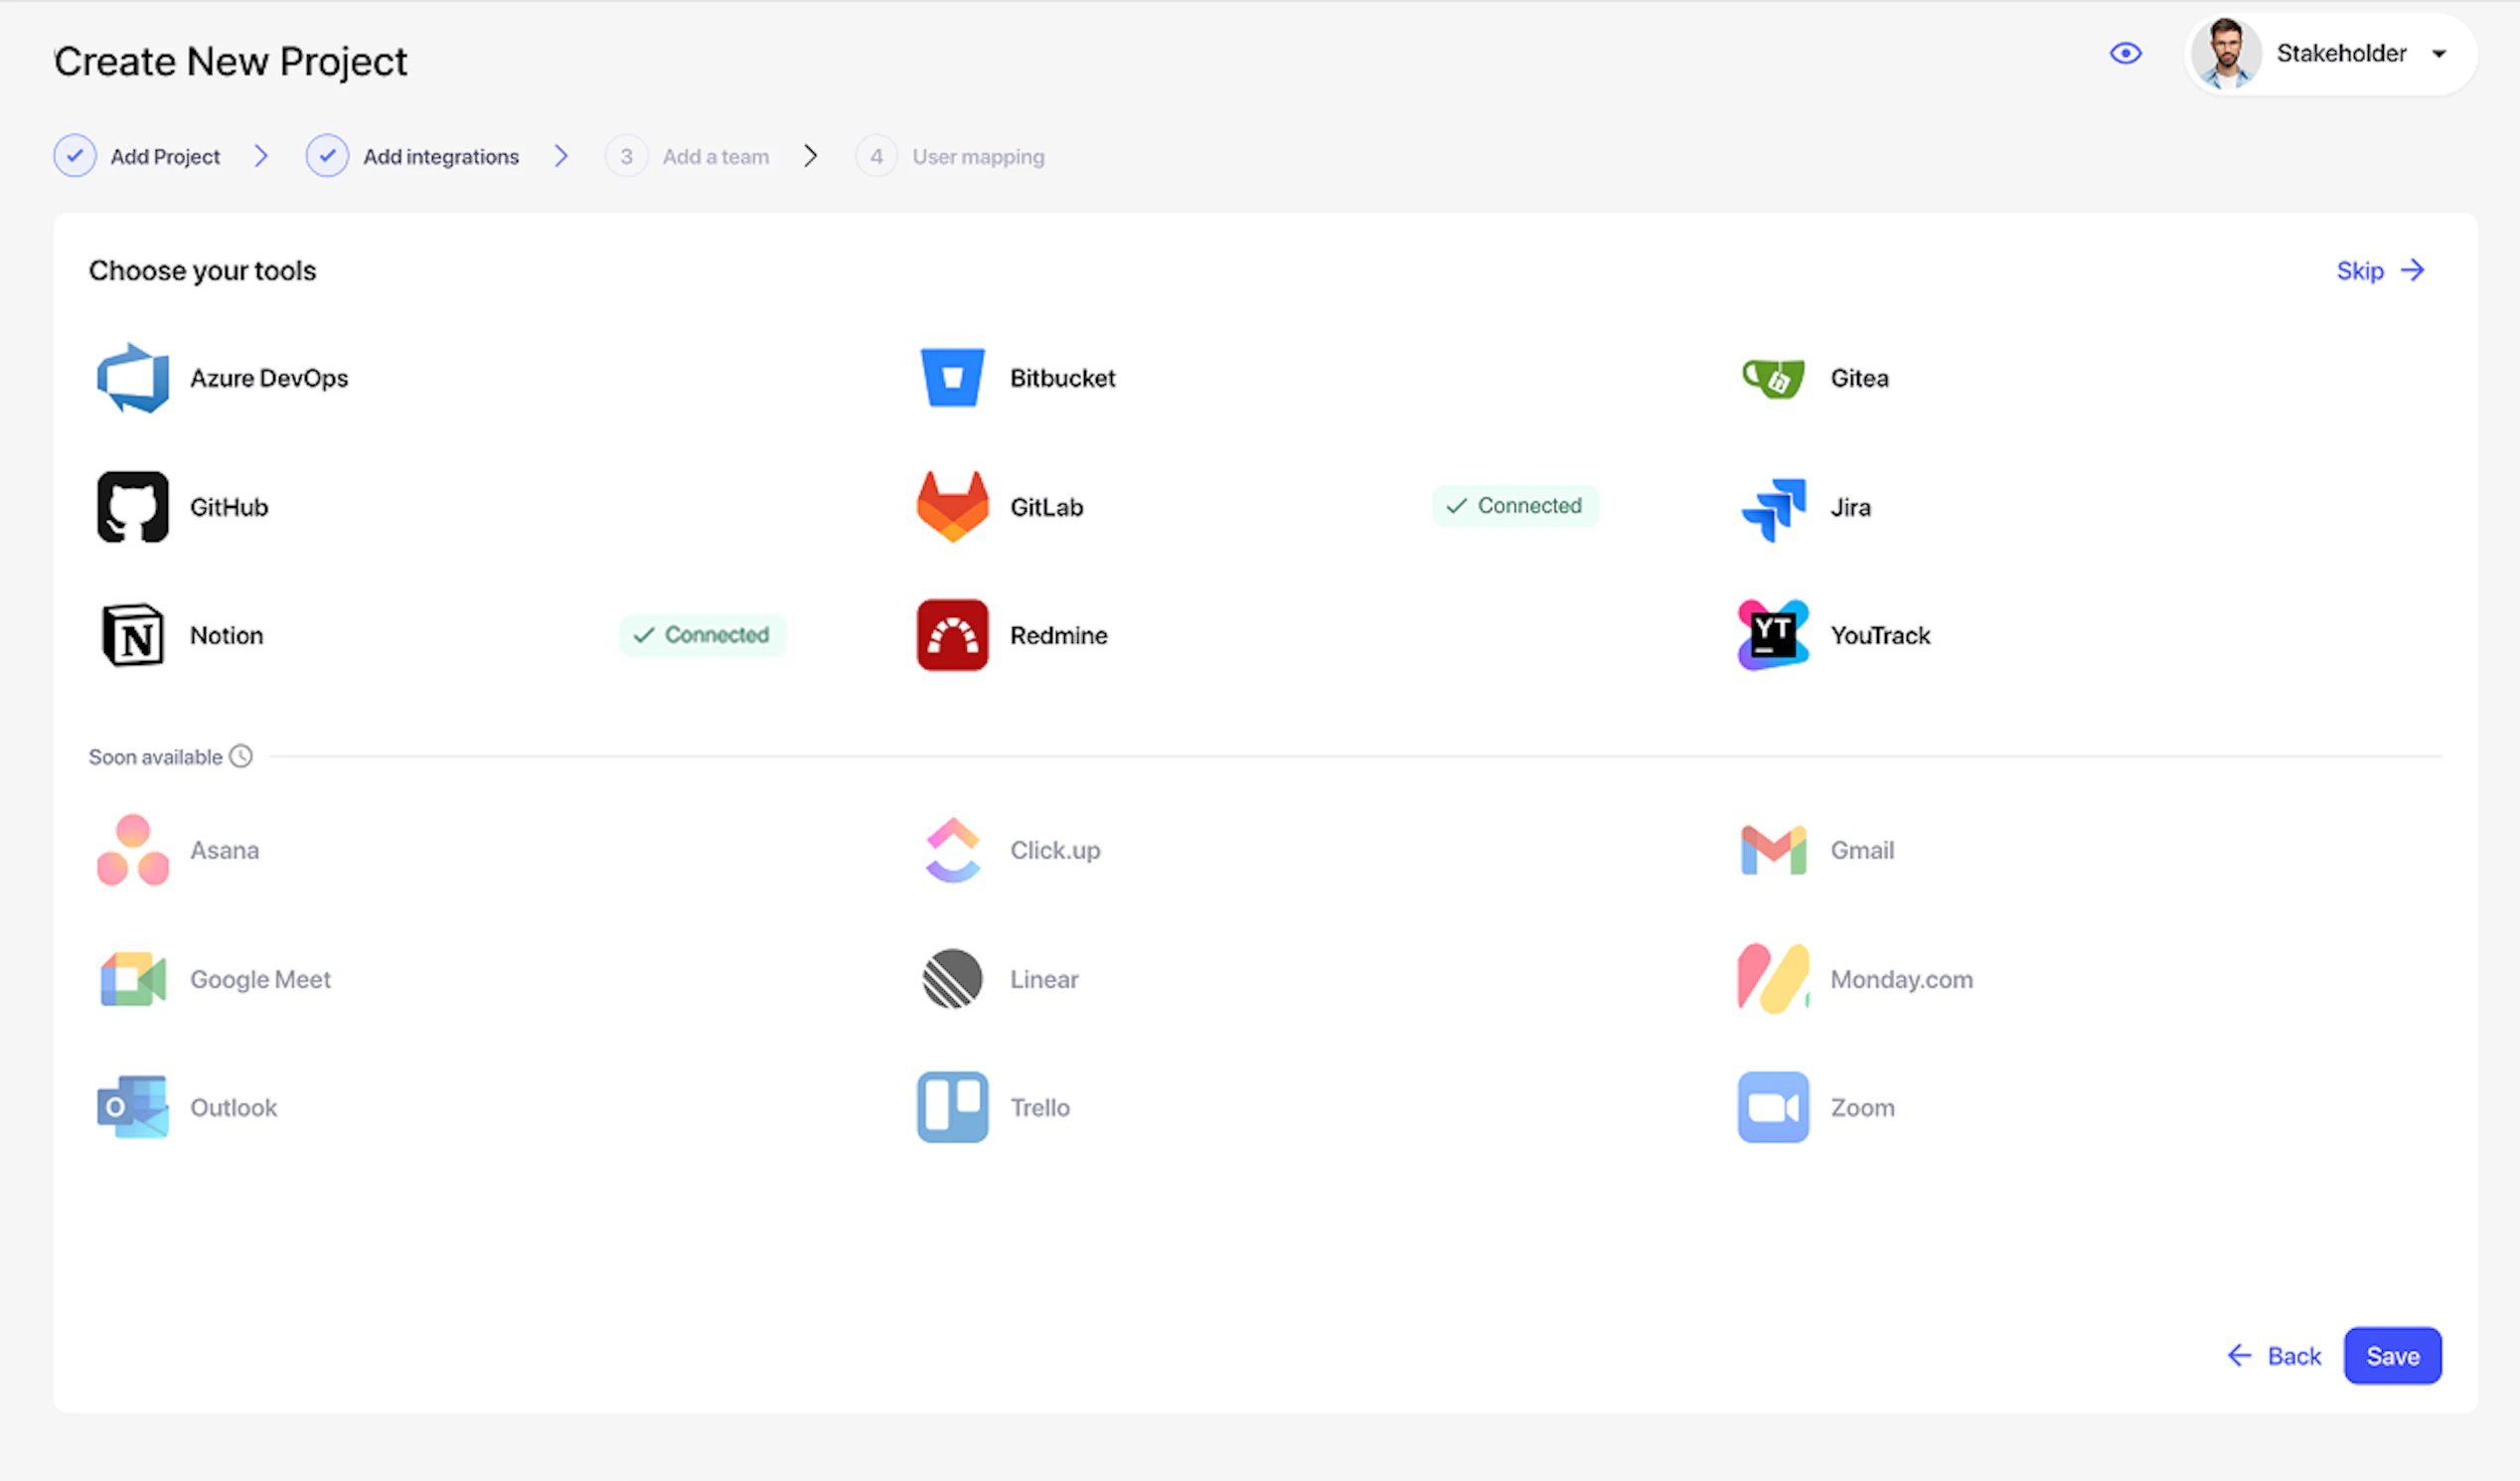Go to Add a team step
This screenshot has width=2520, height=1481.
point(714,157)
